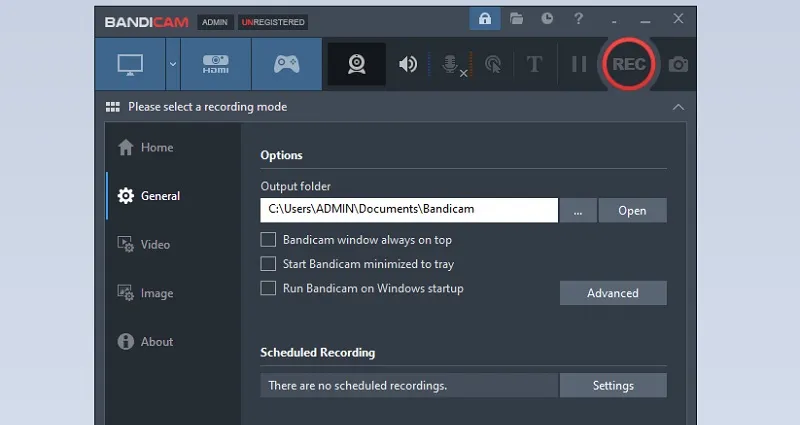Enable Bandicam window always on top
Image resolution: width=800 pixels, height=425 pixels.
(268, 240)
